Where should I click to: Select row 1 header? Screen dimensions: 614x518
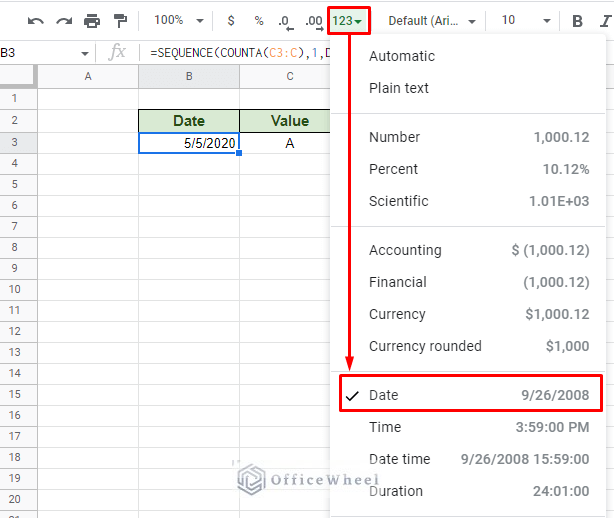click(x=18, y=98)
